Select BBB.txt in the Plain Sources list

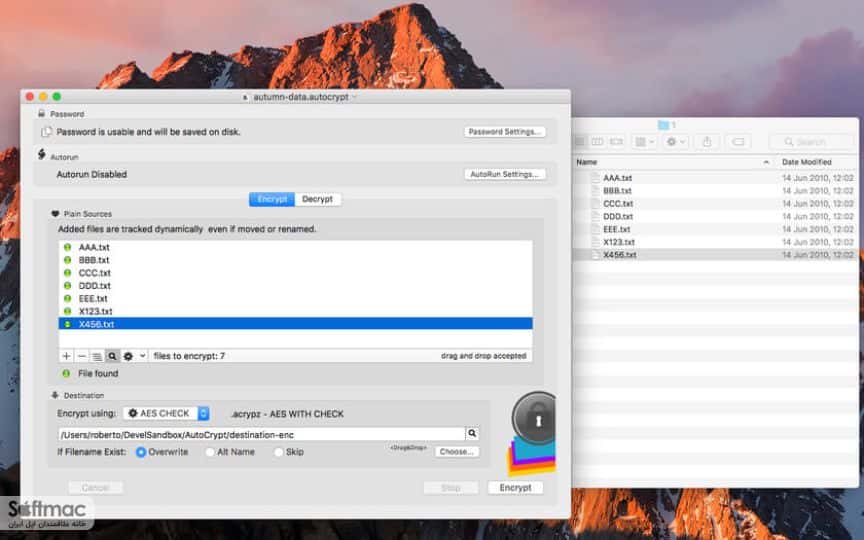tap(295, 260)
